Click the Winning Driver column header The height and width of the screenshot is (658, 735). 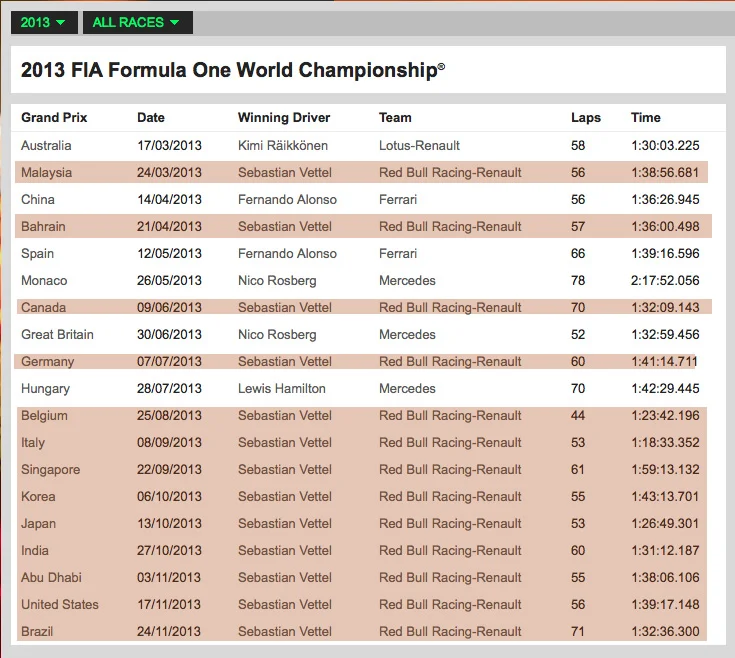tap(284, 118)
